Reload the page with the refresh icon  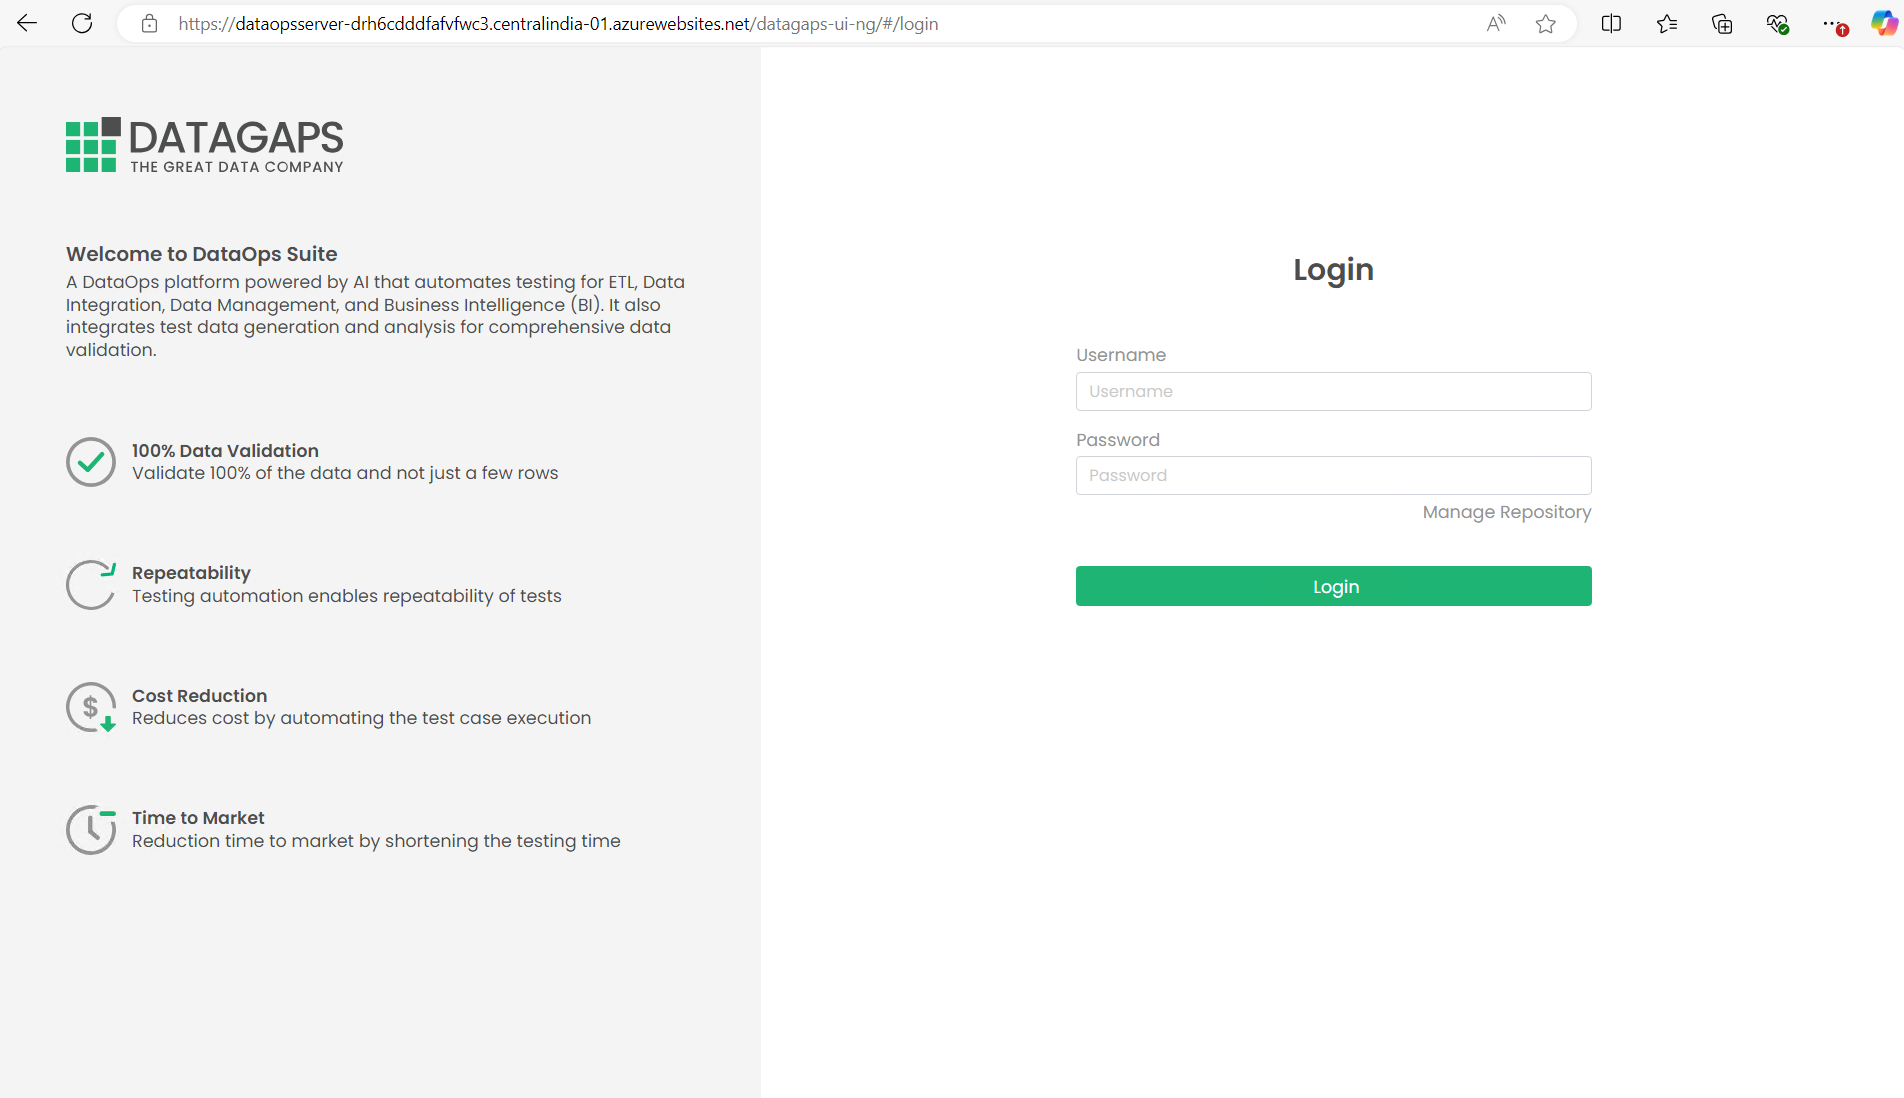(x=82, y=23)
